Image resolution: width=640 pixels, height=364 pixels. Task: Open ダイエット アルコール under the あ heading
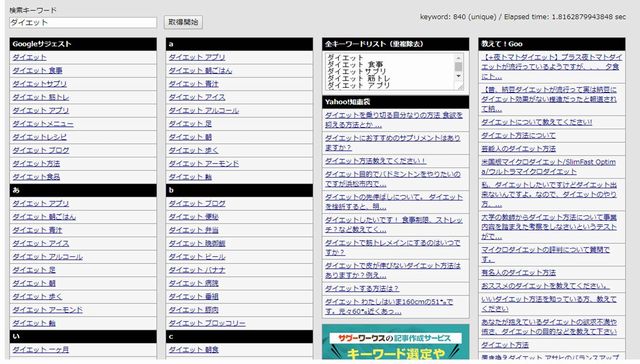coord(47,257)
